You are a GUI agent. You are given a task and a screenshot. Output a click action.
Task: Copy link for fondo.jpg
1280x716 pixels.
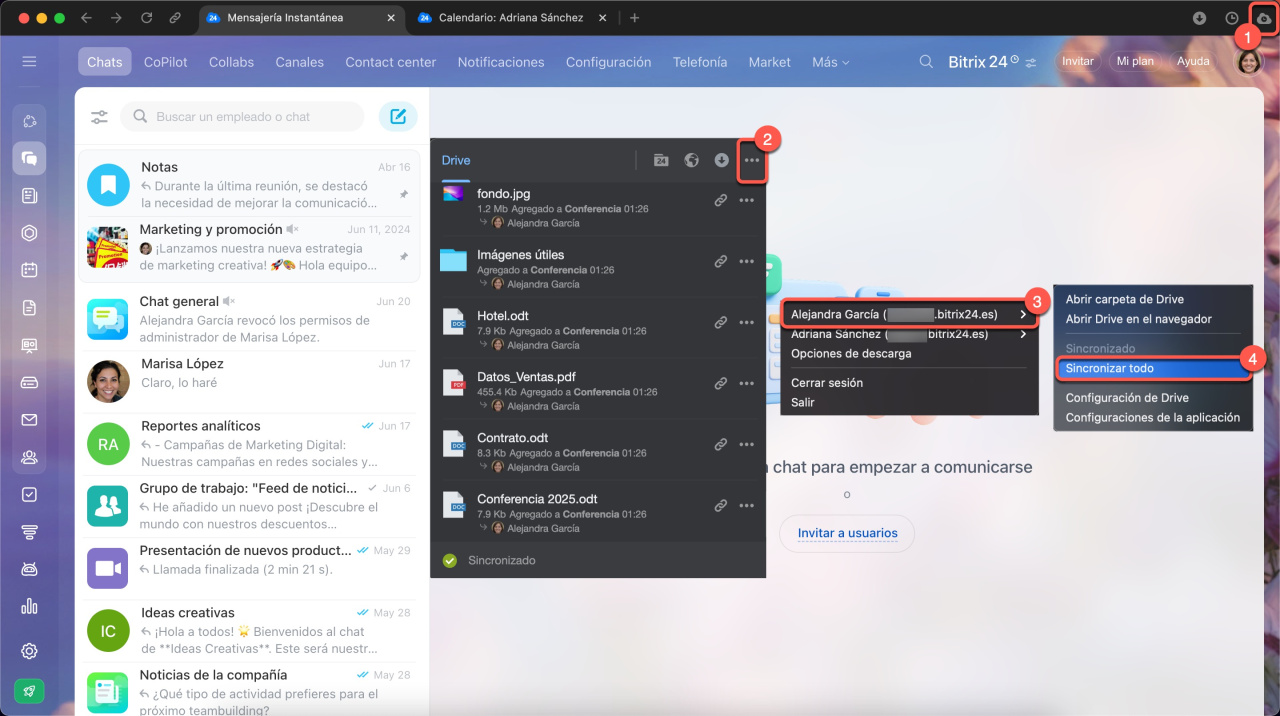[x=720, y=201]
